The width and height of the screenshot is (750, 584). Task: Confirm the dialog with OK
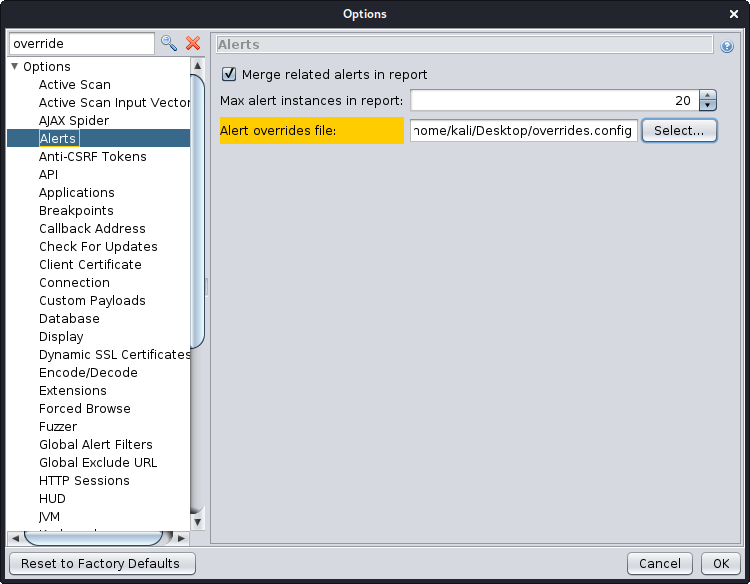[721, 563]
